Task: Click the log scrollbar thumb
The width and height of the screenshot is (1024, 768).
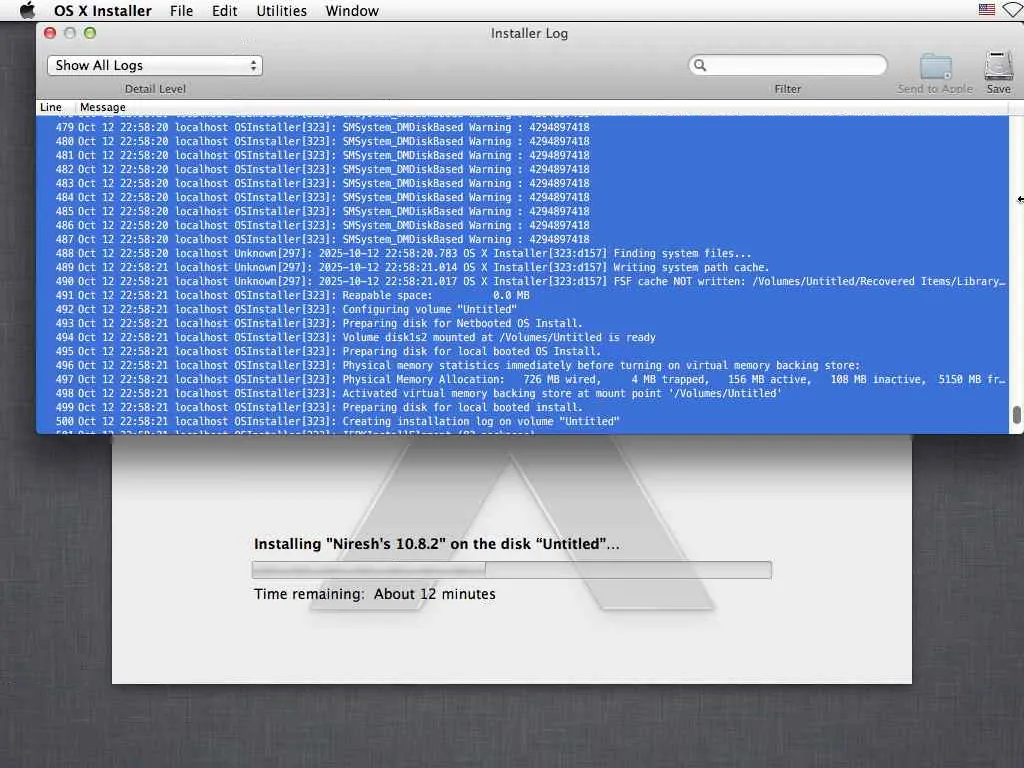Action: pyautogui.click(x=1016, y=415)
